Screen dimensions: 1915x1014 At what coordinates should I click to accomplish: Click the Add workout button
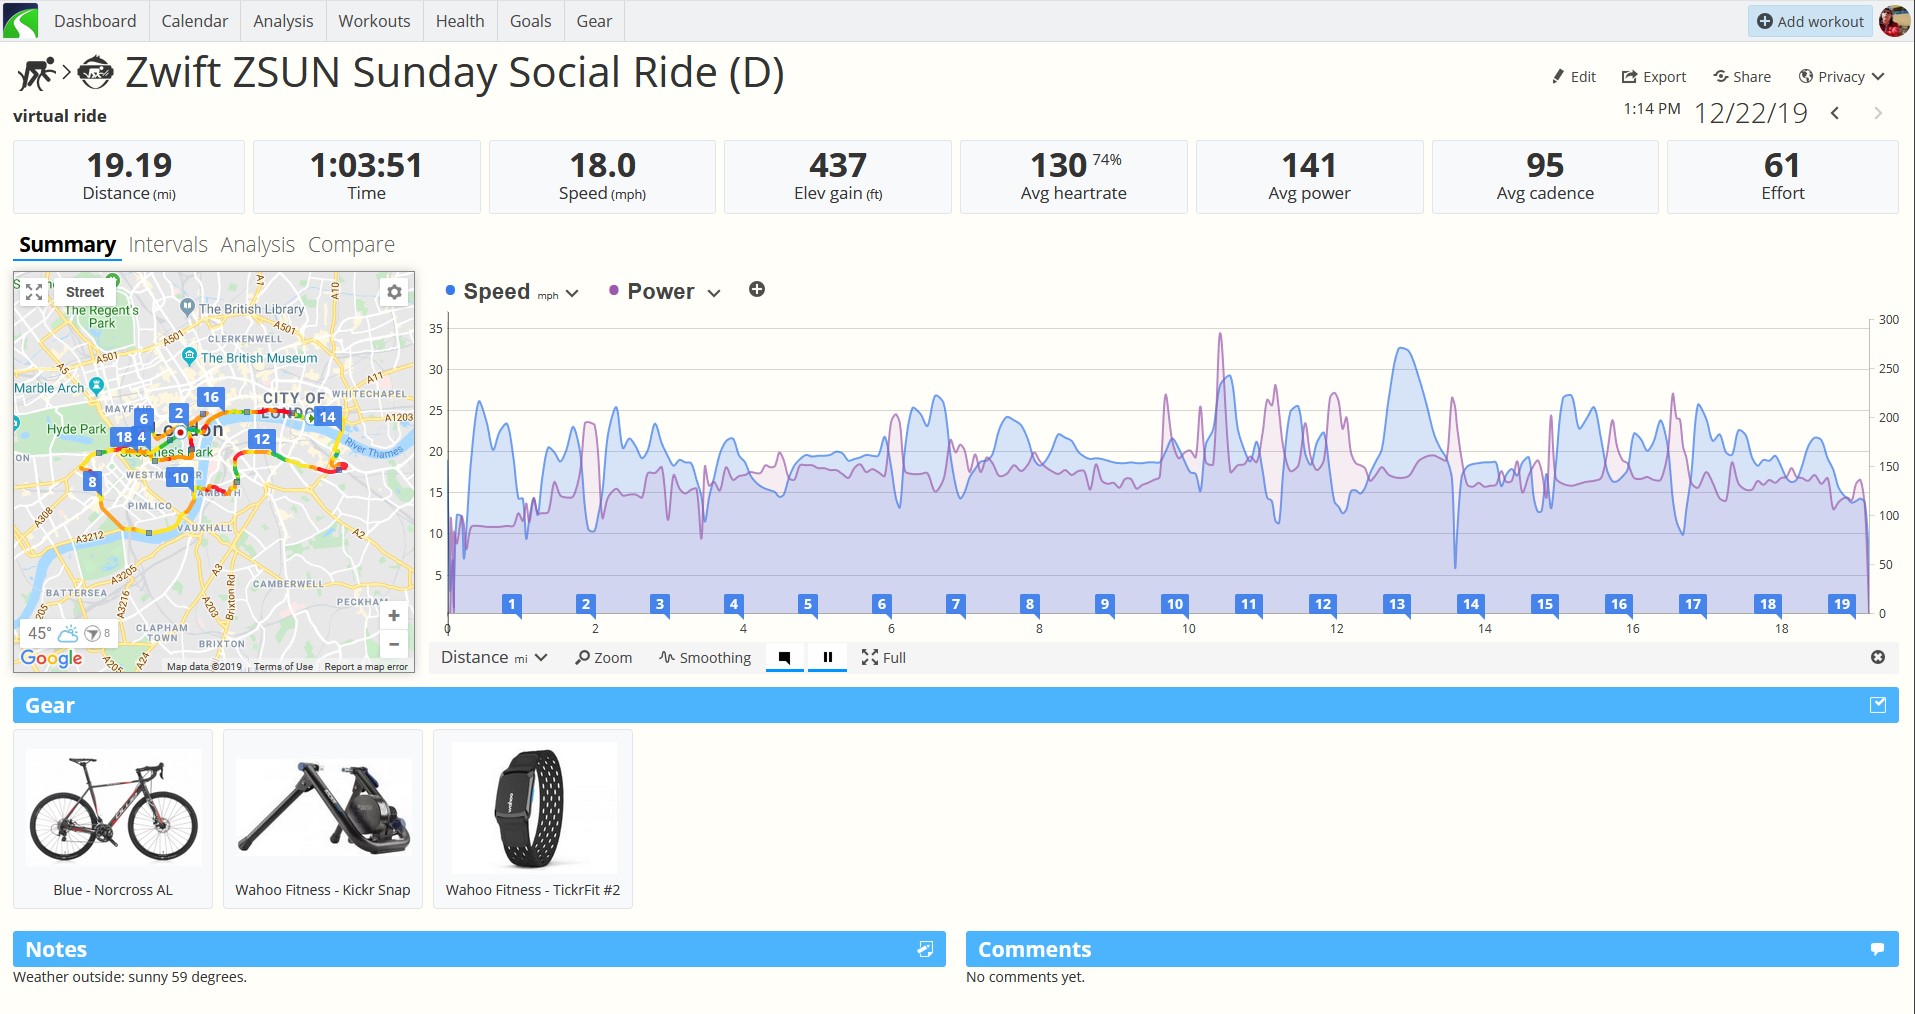(x=1810, y=21)
